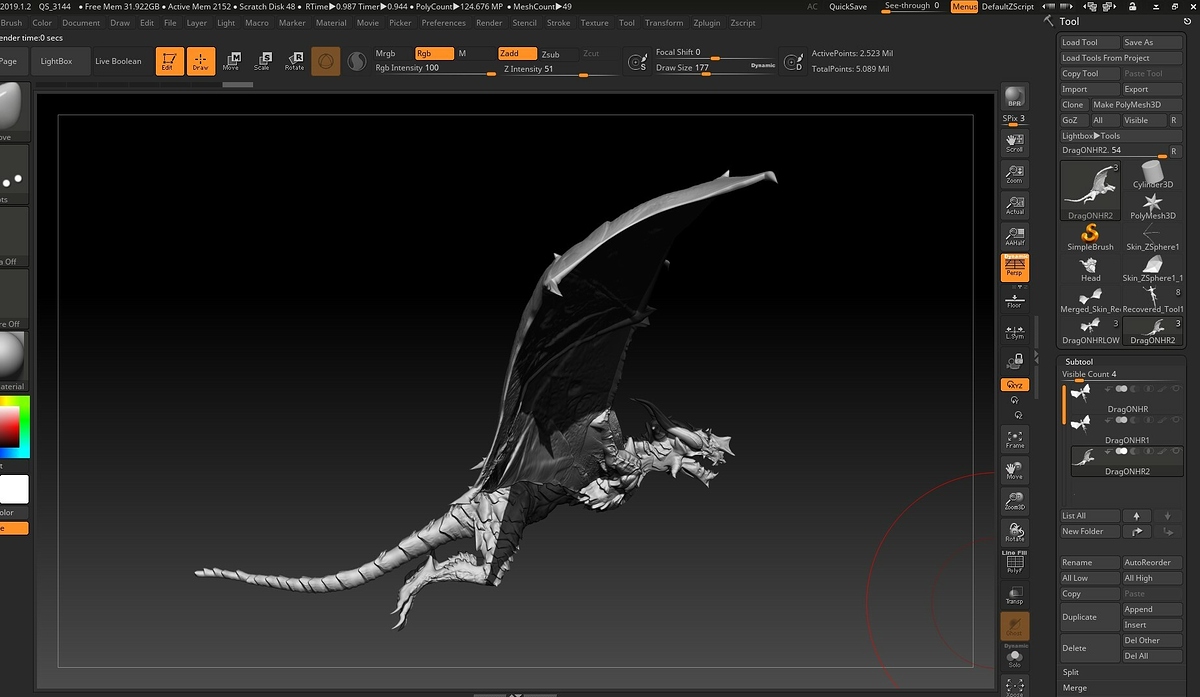Select the Scale transform mode icon
Screen dimensions: 1200x697
click(262, 61)
